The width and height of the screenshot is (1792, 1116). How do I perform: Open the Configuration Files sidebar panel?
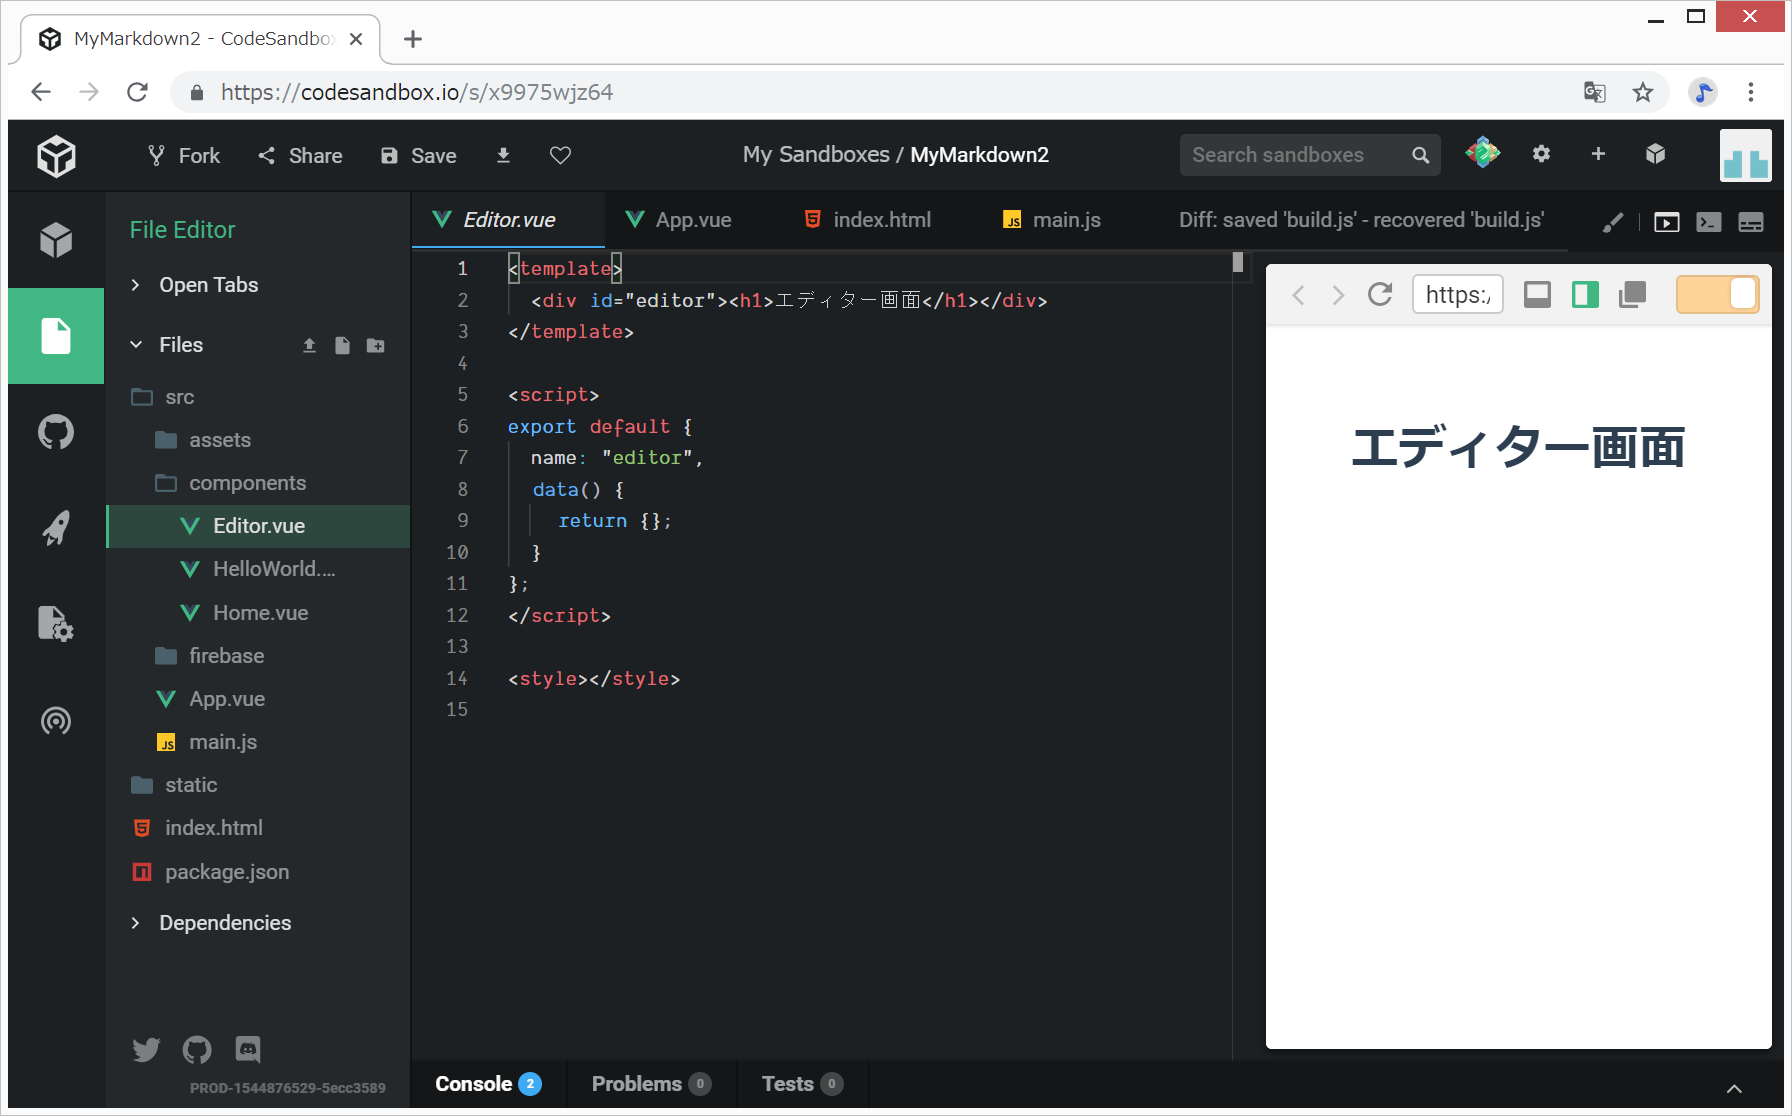coord(56,624)
